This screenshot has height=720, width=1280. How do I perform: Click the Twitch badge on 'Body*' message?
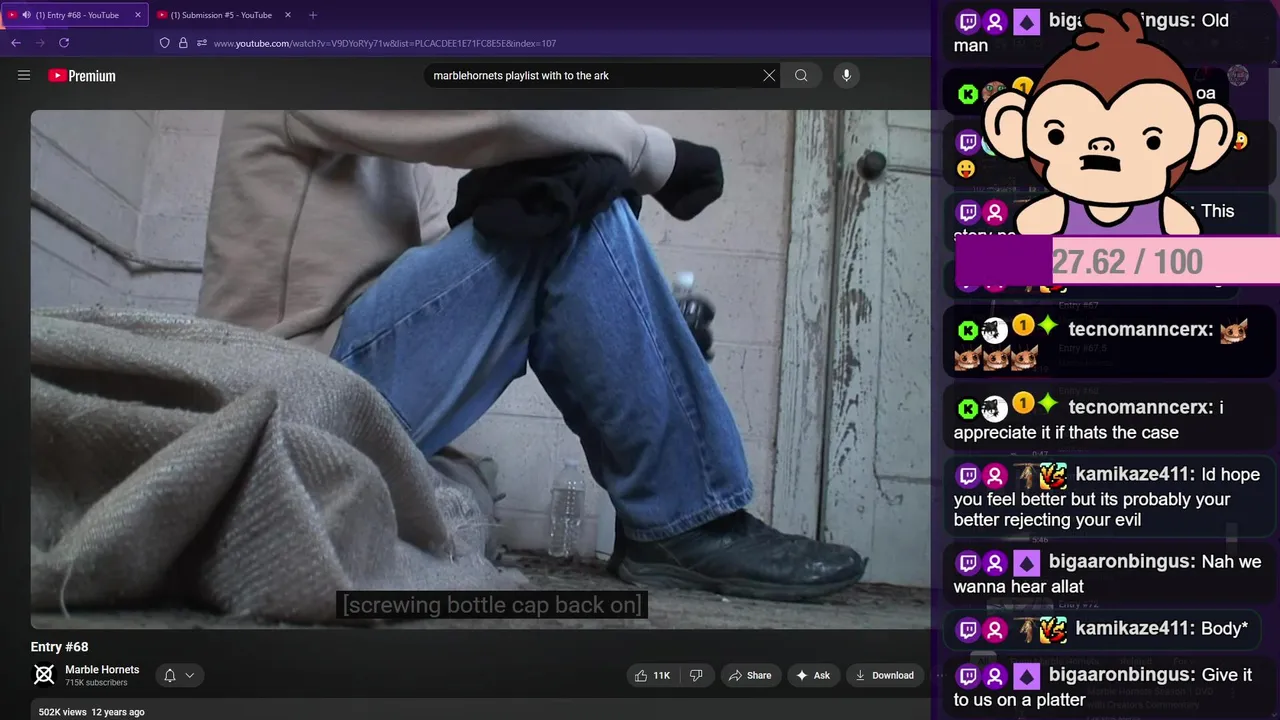tap(968, 629)
